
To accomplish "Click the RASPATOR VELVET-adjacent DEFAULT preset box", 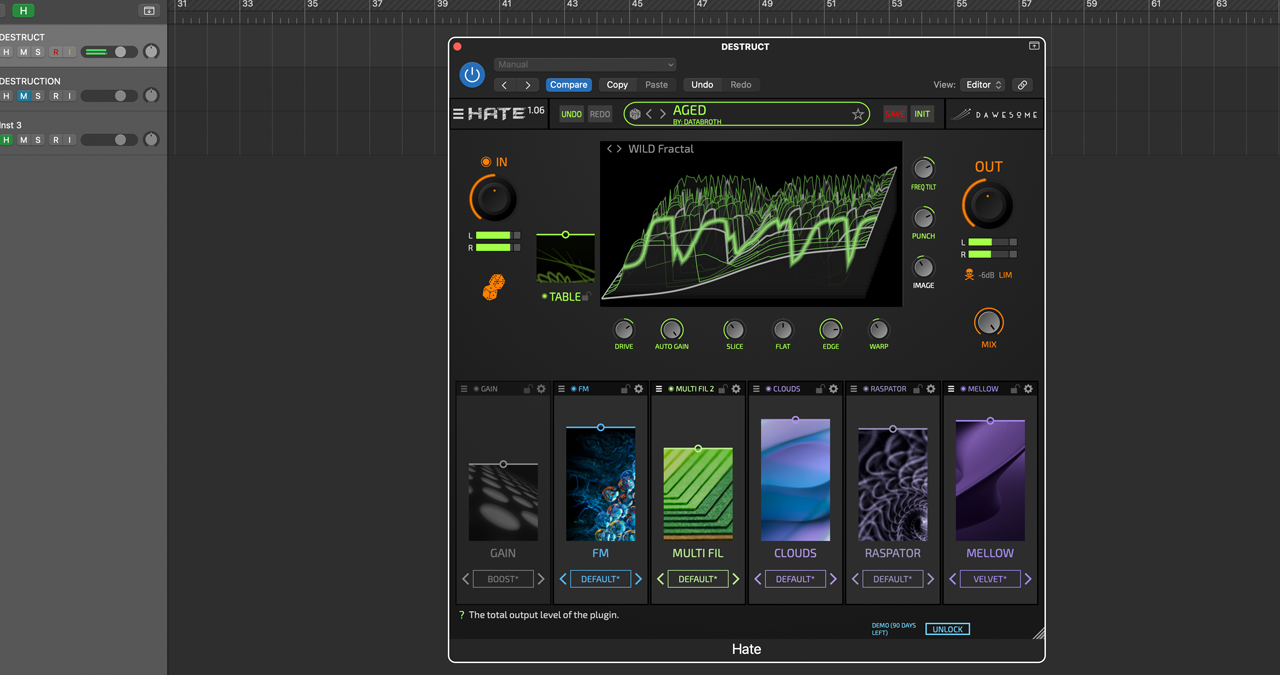I will (893, 579).
